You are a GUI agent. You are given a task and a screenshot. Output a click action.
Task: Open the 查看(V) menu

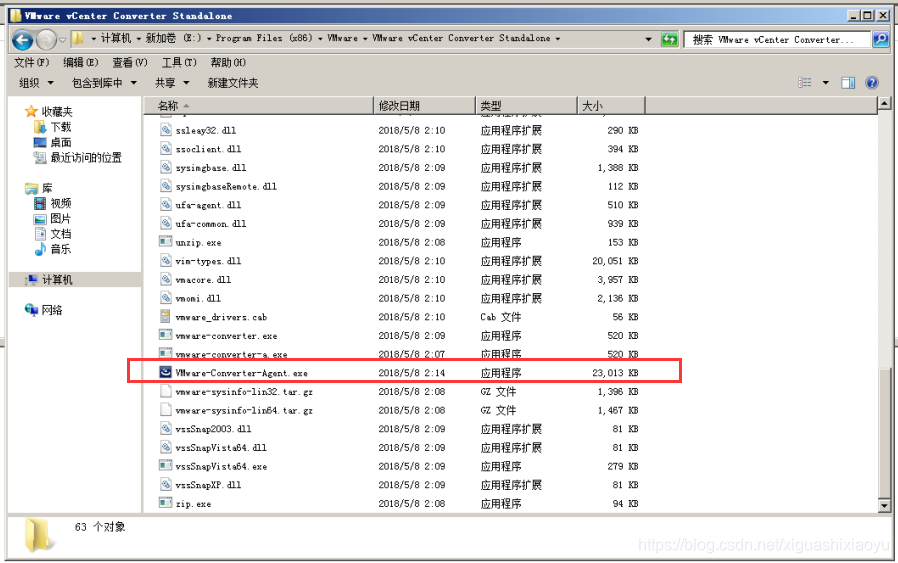click(x=129, y=62)
